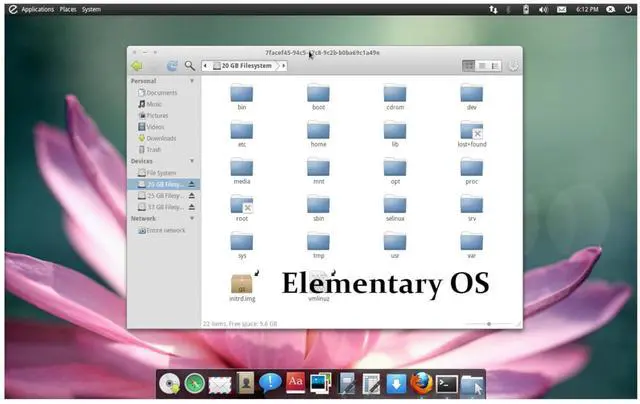Open the Applications menu

coord(38,8)
